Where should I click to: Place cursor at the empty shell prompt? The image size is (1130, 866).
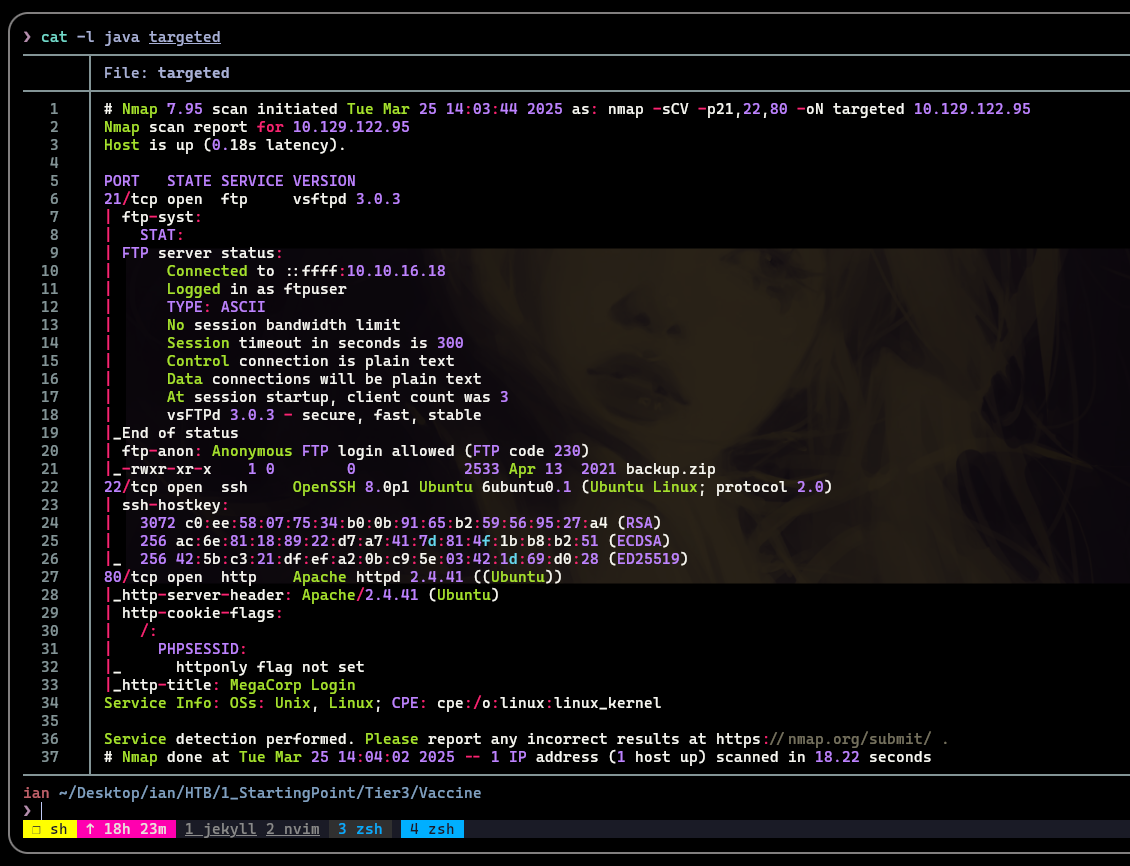43,810
